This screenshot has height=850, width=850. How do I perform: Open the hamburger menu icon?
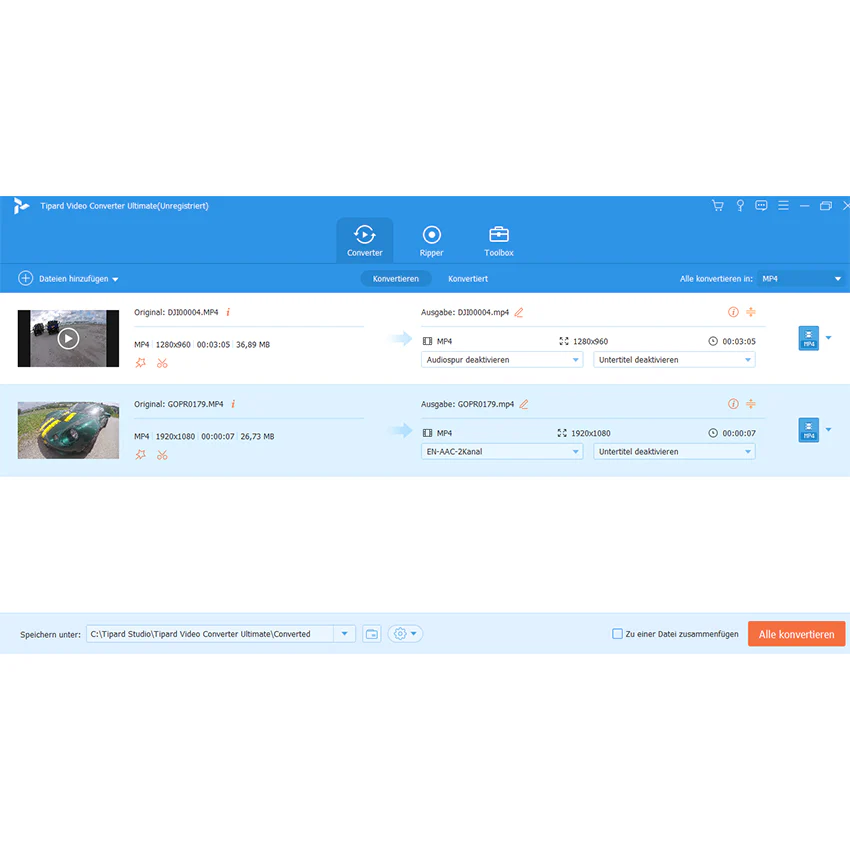click(x=783, y=205)
